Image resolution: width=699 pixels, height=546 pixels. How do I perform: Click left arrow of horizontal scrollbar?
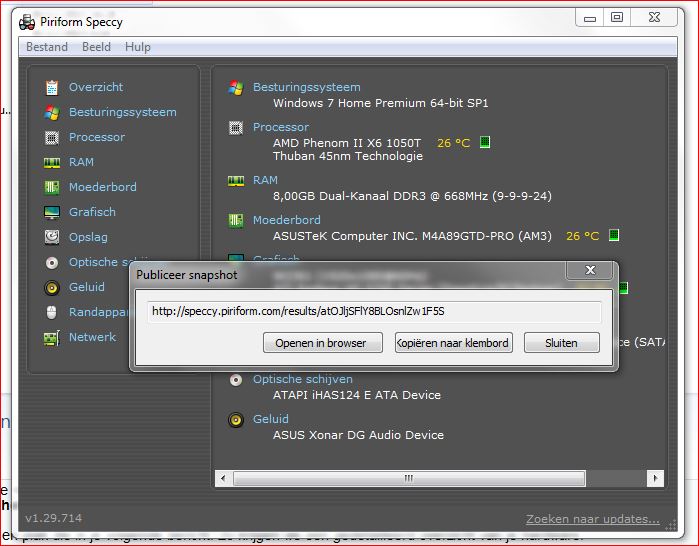(x=223, y=479)
